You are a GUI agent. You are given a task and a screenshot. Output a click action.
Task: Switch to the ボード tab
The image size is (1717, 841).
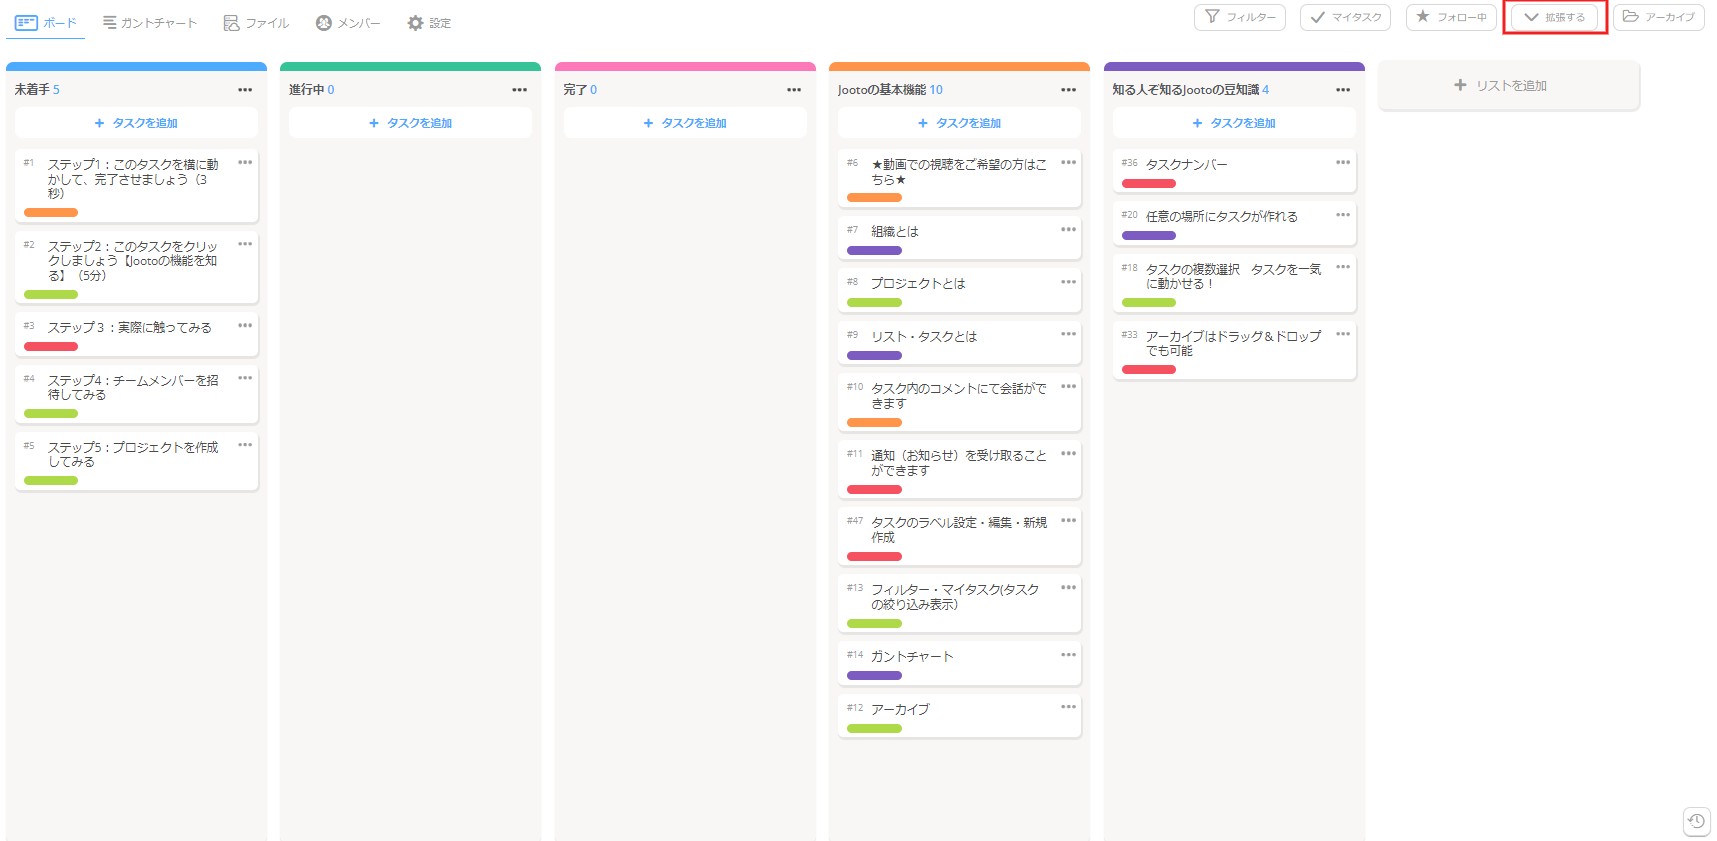click(x=46, y=22)
